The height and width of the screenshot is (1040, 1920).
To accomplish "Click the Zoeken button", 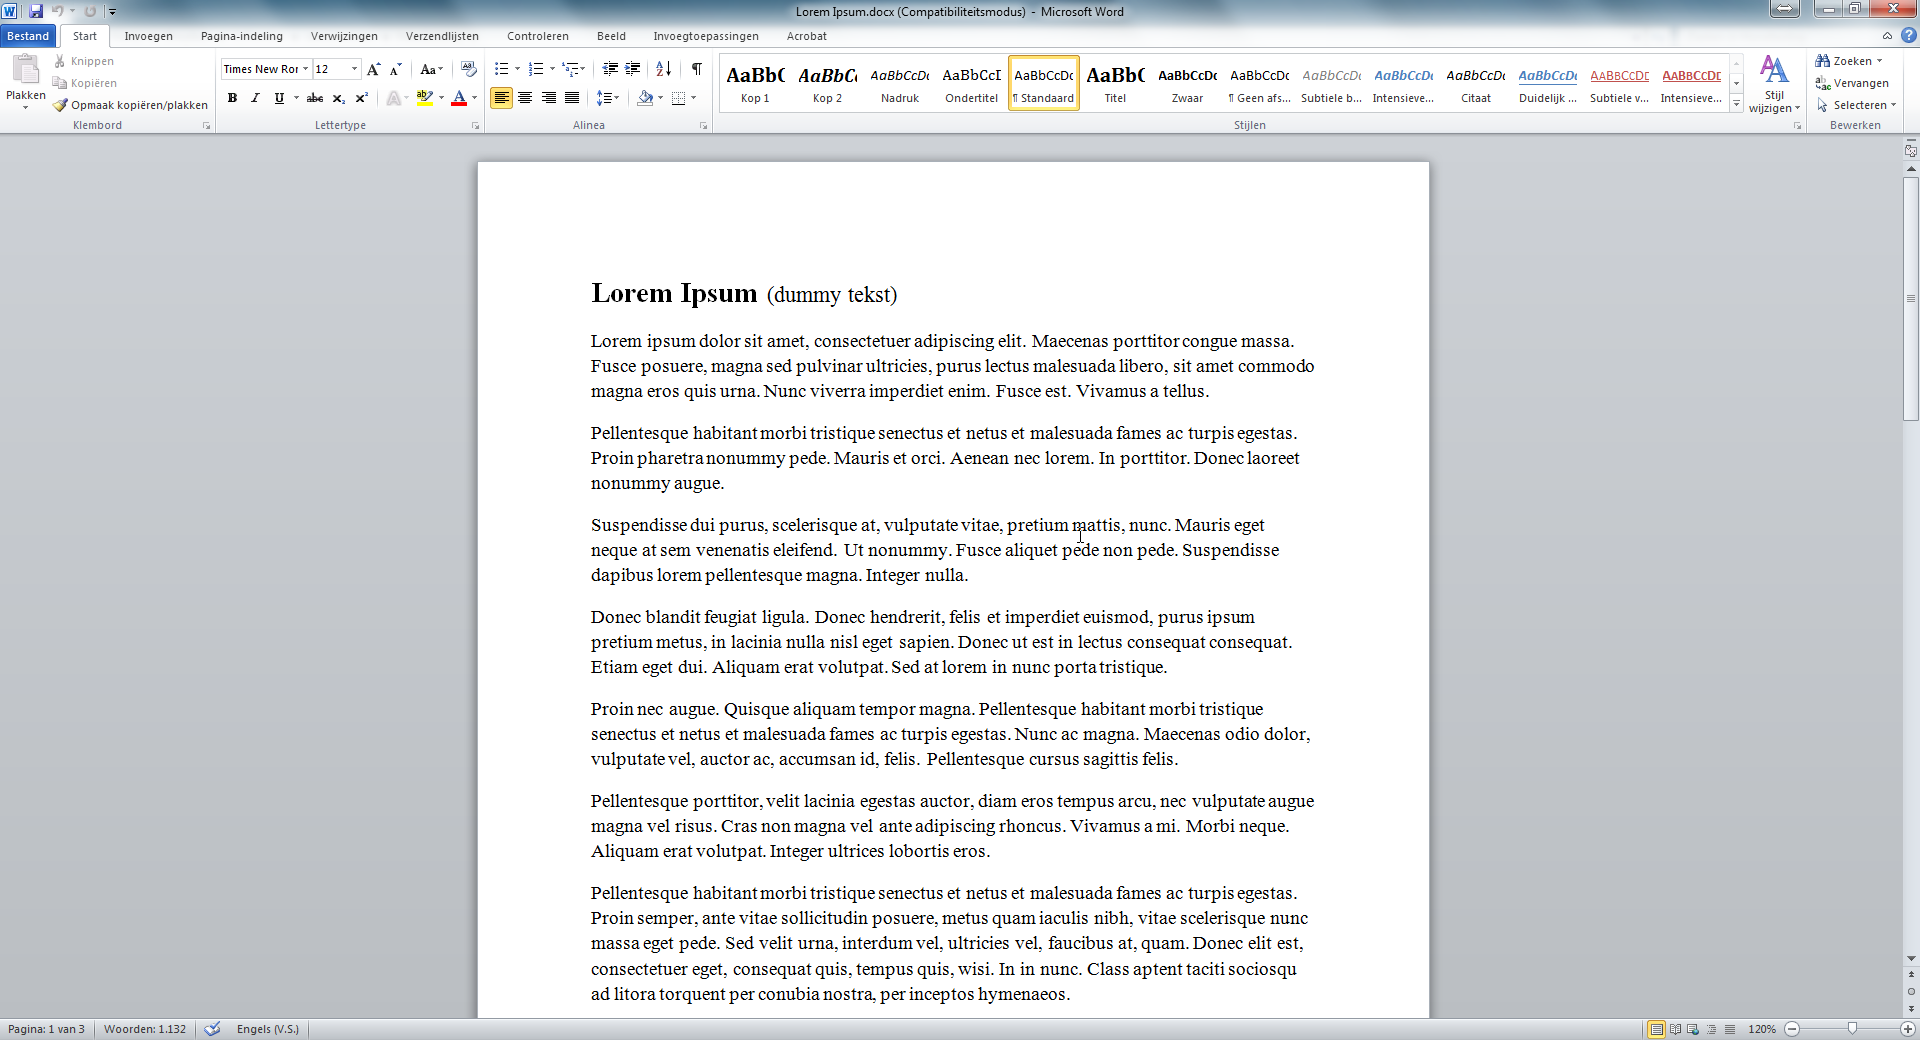I will [x=1850, y=61].
